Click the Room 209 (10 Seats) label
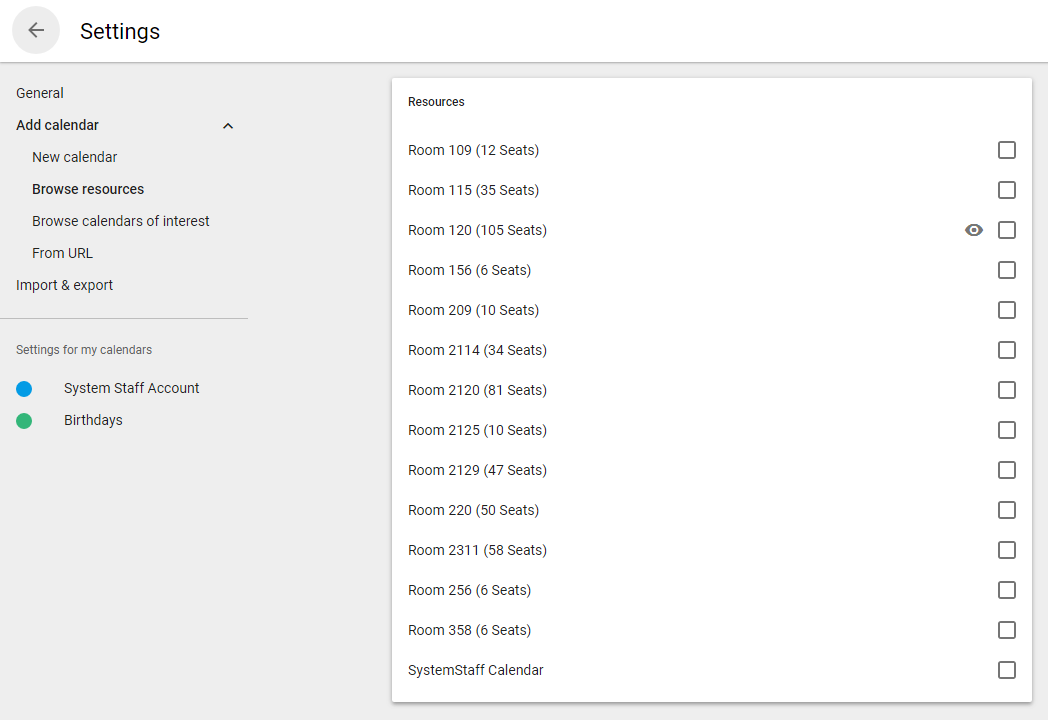1048x720 pixels. pos(473,311)
